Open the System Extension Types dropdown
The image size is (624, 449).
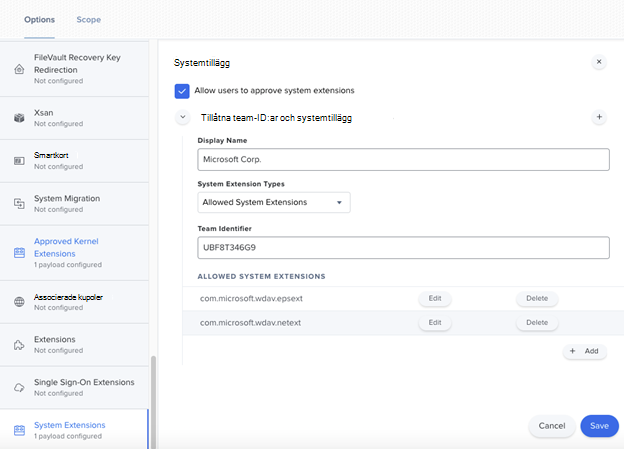[x=274, y=202]
